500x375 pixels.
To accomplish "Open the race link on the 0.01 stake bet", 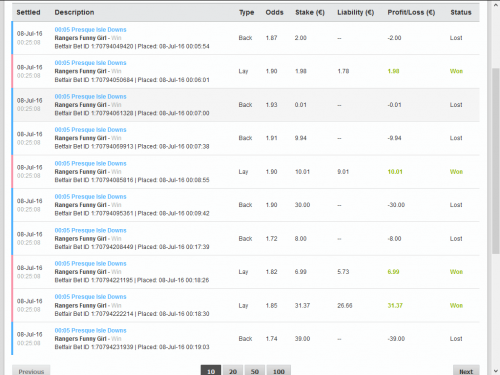I will [x=90, y=96].
